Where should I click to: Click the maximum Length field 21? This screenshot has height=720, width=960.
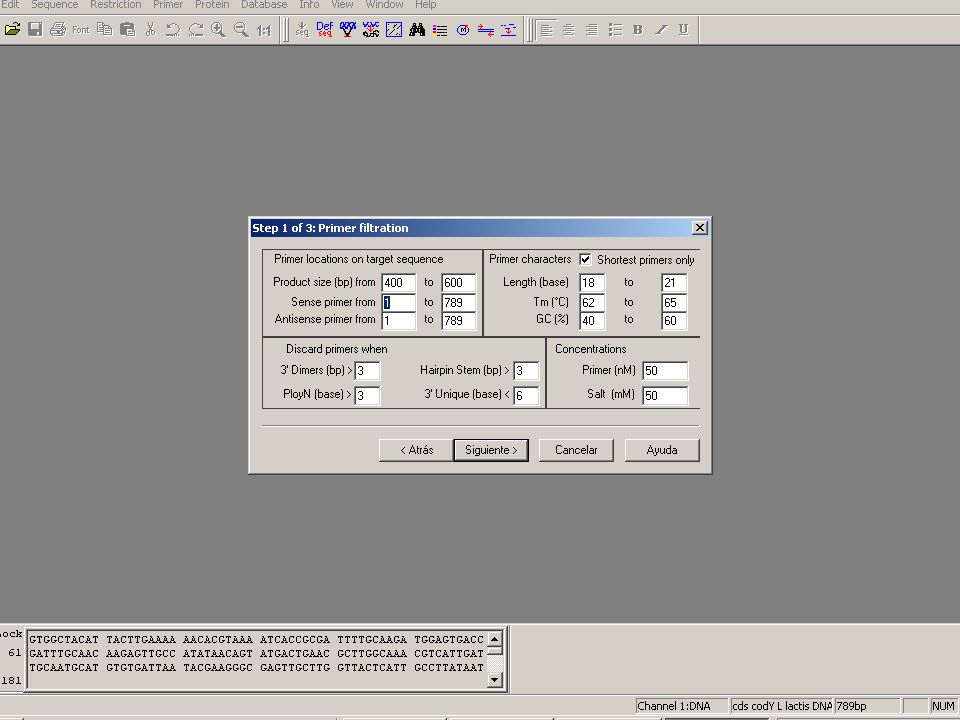pos(674,282)
